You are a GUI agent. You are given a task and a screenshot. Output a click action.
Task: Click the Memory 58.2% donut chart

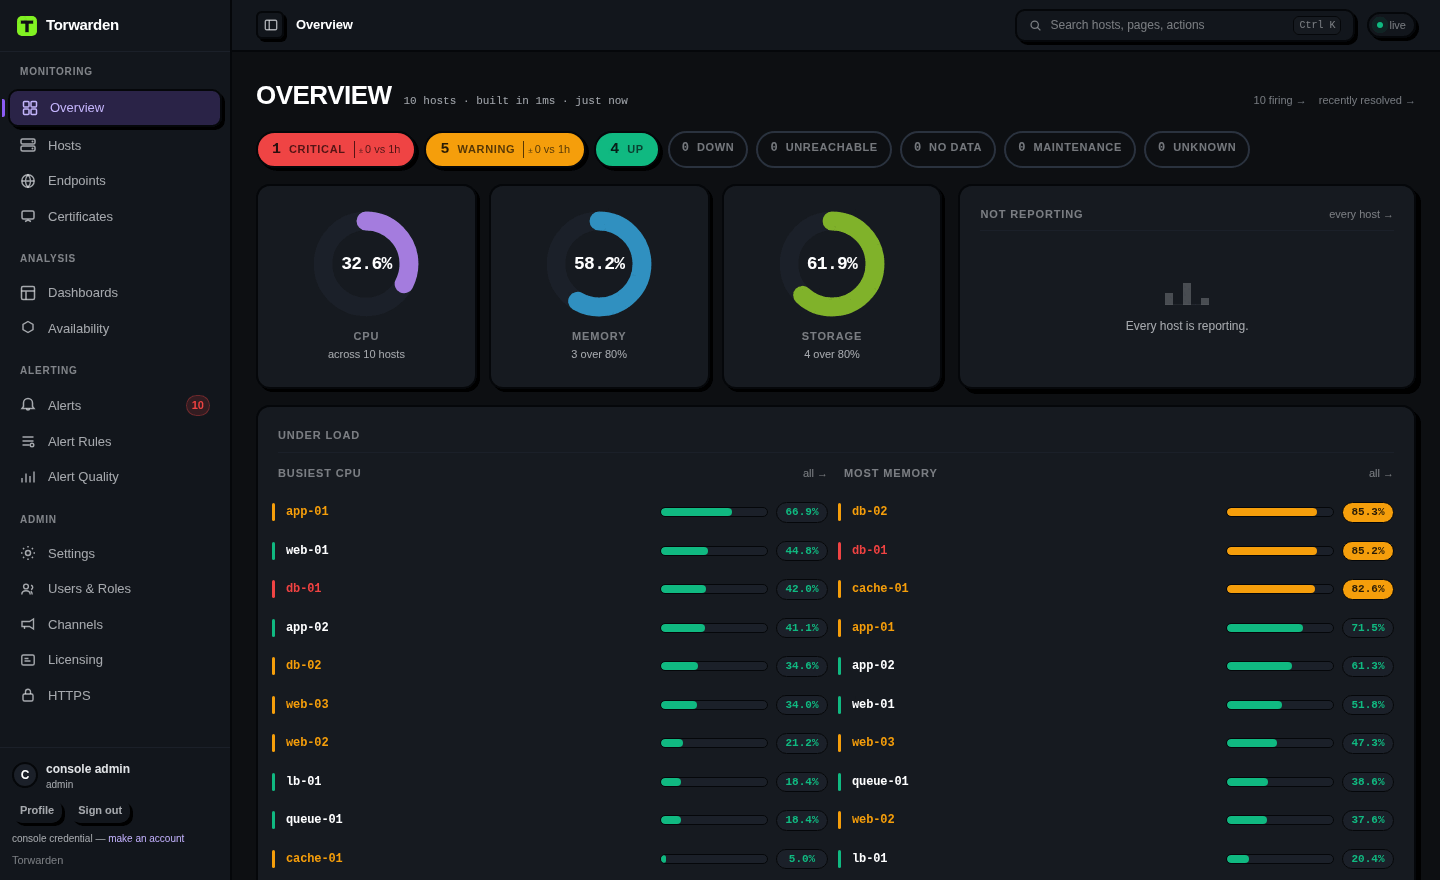pos(599,264)
